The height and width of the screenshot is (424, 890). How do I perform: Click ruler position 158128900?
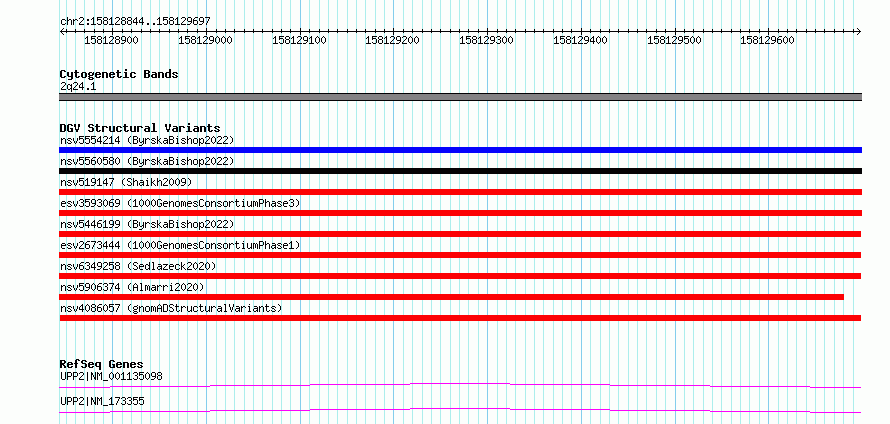112,40
